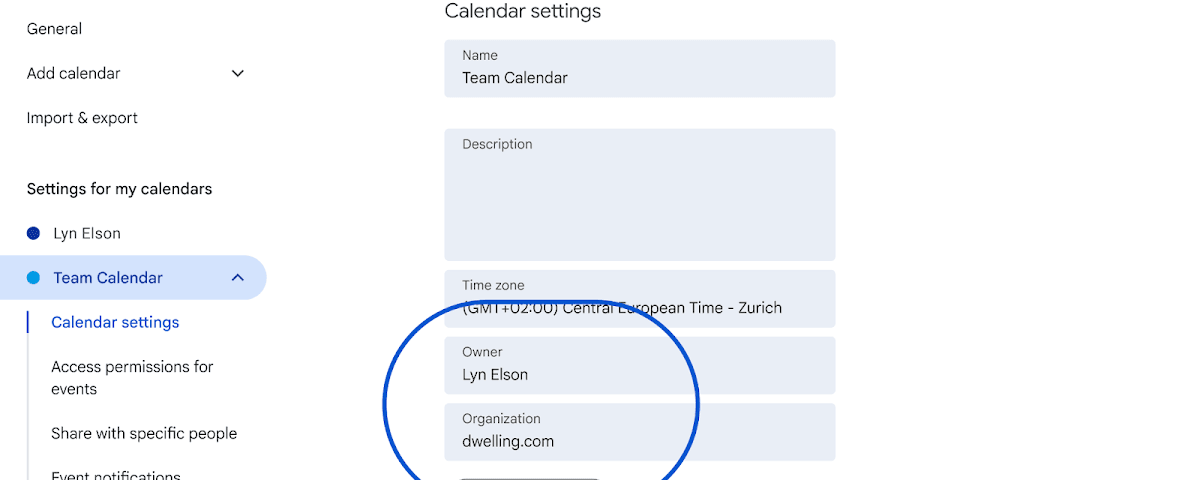Image resolution: width=1200 pixels, height=480 pixels.
Task: Open Import & export settings
Action: [82, 118]
